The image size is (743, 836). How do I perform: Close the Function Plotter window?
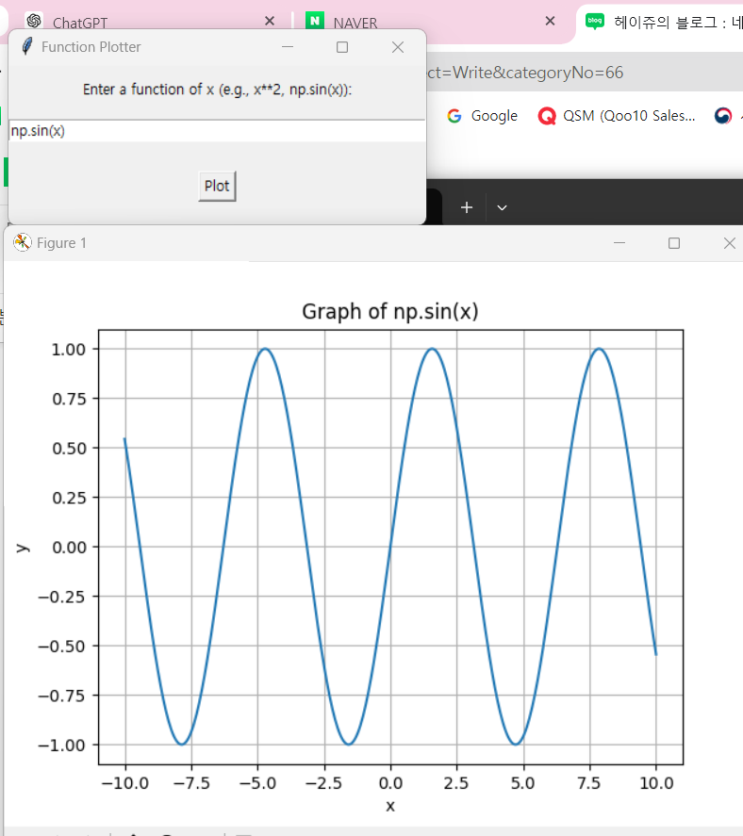pyautogui.click(x=397, y=47)
